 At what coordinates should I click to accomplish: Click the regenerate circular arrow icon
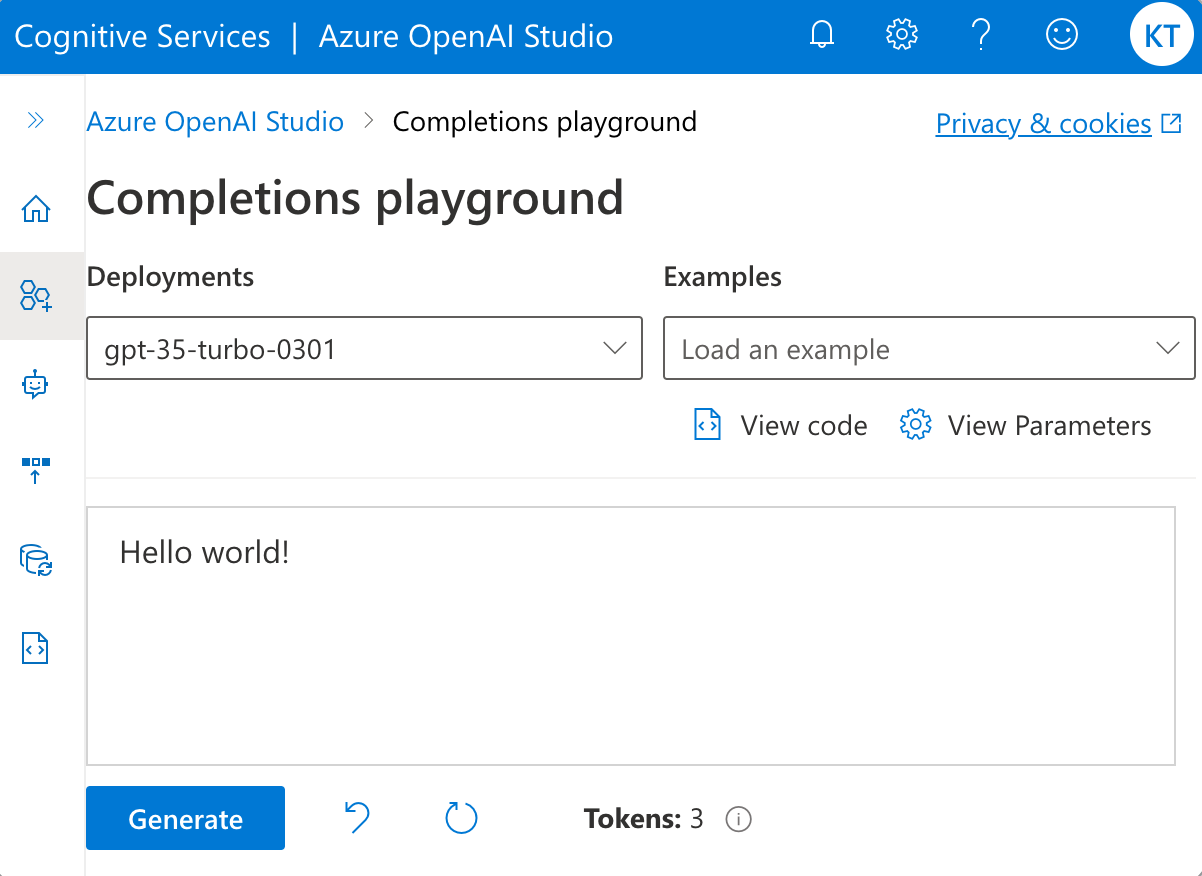461,817
